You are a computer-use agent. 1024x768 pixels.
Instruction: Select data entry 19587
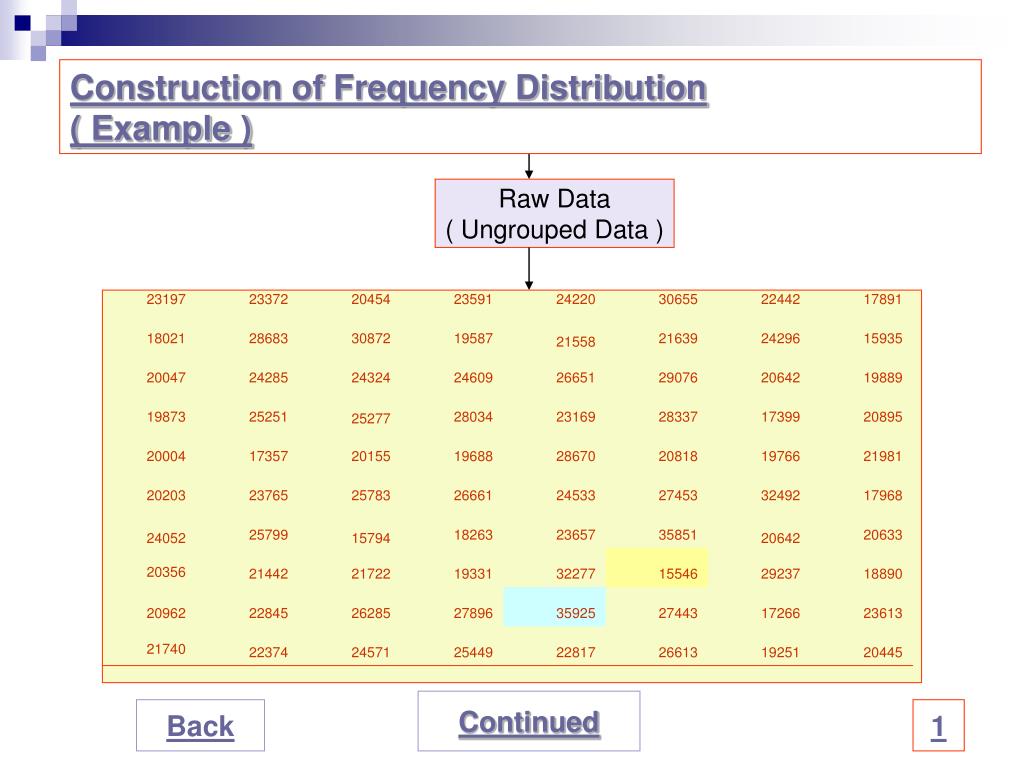point(473,338)
